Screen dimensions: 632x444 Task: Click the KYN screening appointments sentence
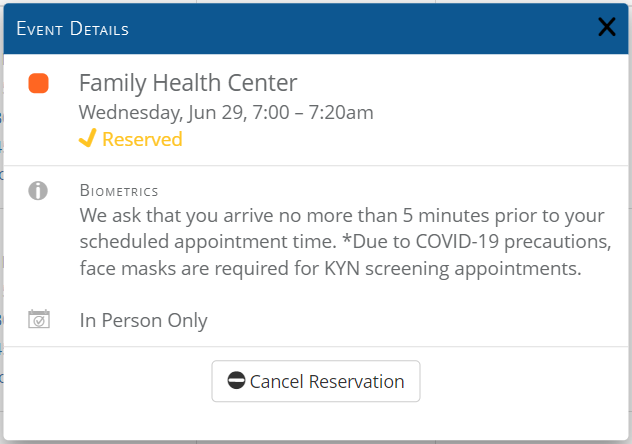point(331,268)
